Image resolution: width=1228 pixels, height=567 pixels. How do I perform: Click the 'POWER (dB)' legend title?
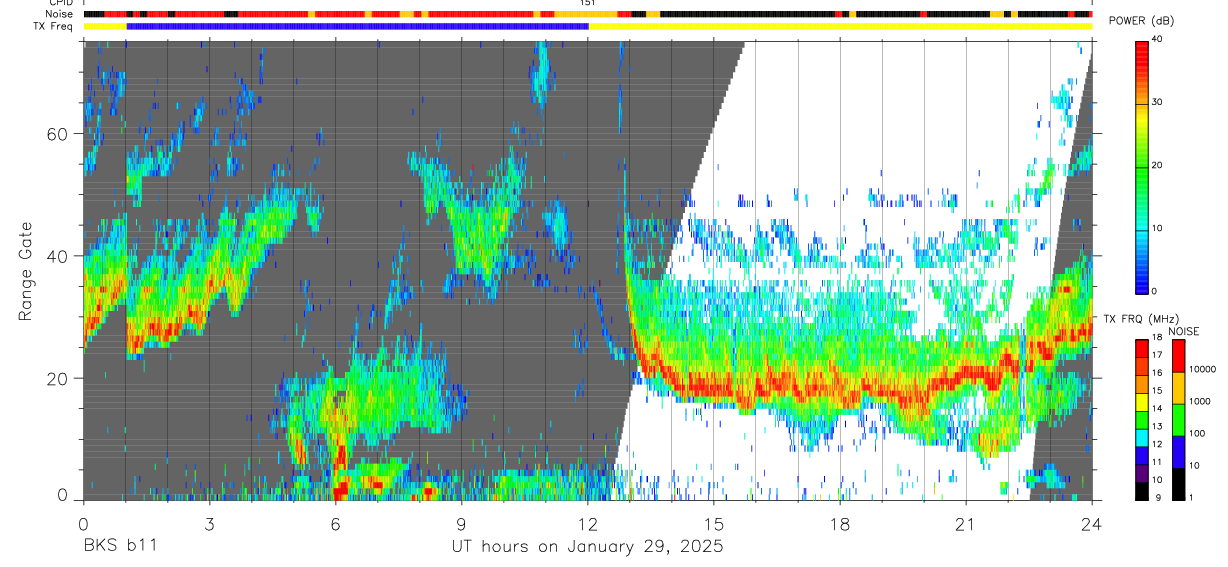point(1143,21)
